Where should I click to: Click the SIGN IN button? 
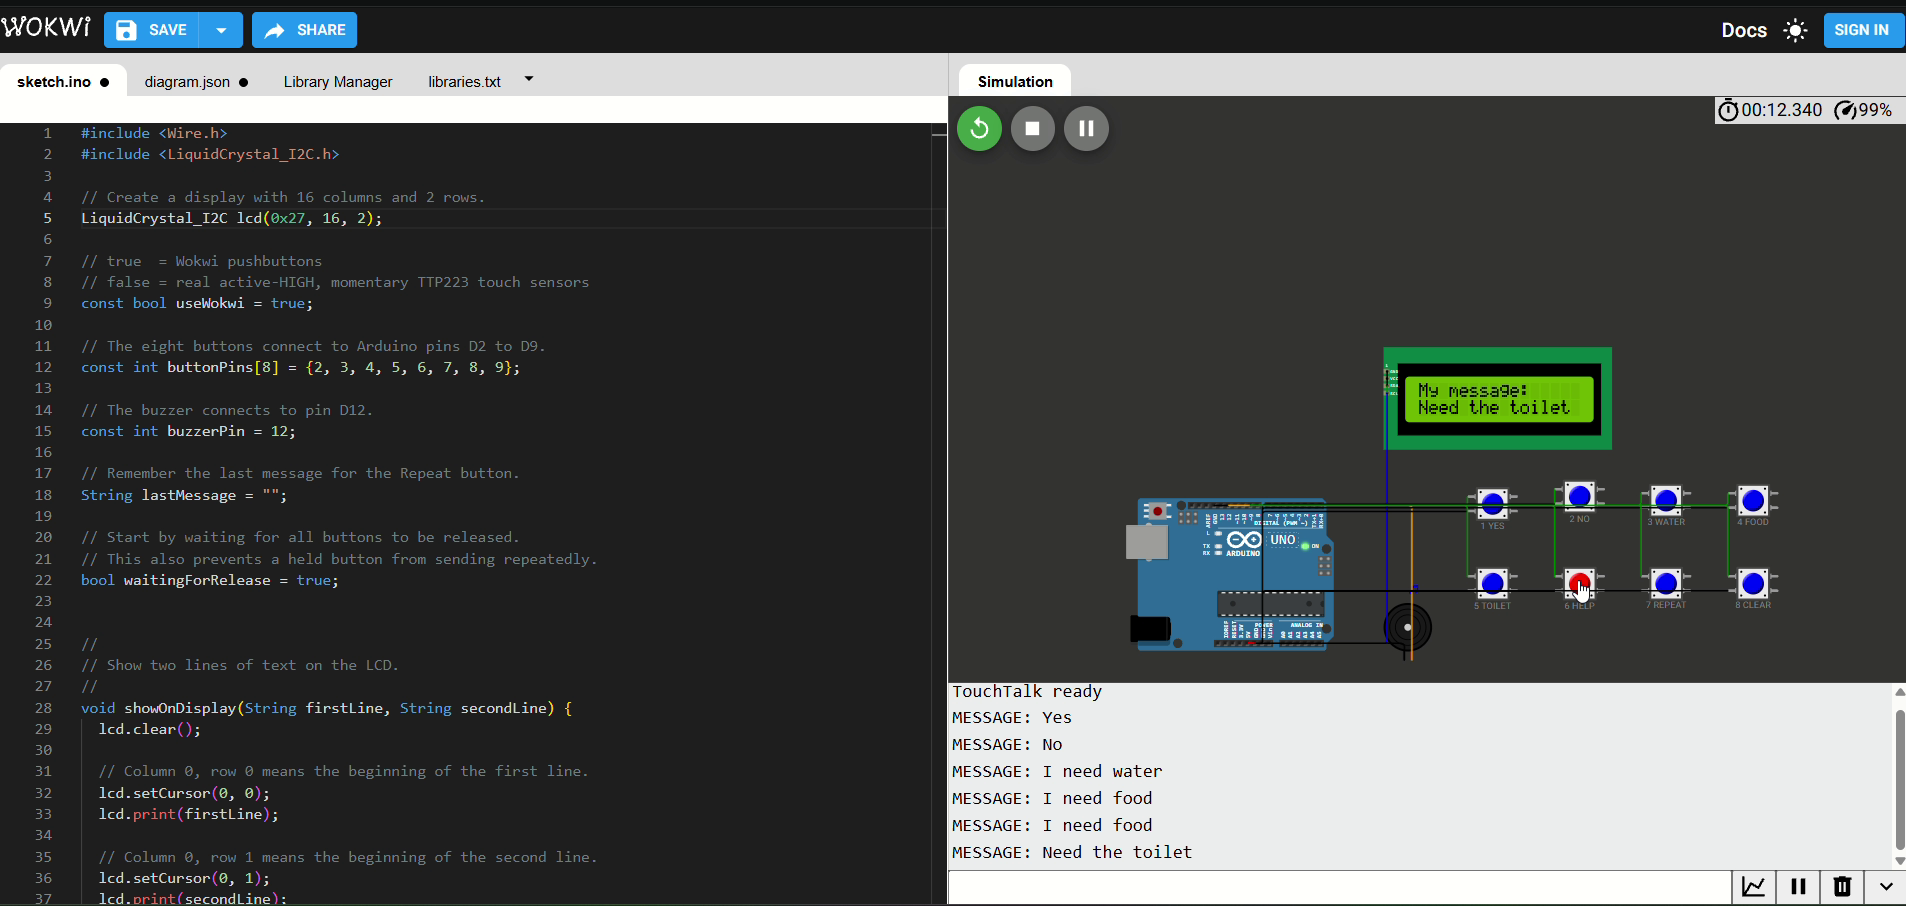pyautogui.click(x=1861, y=30)
